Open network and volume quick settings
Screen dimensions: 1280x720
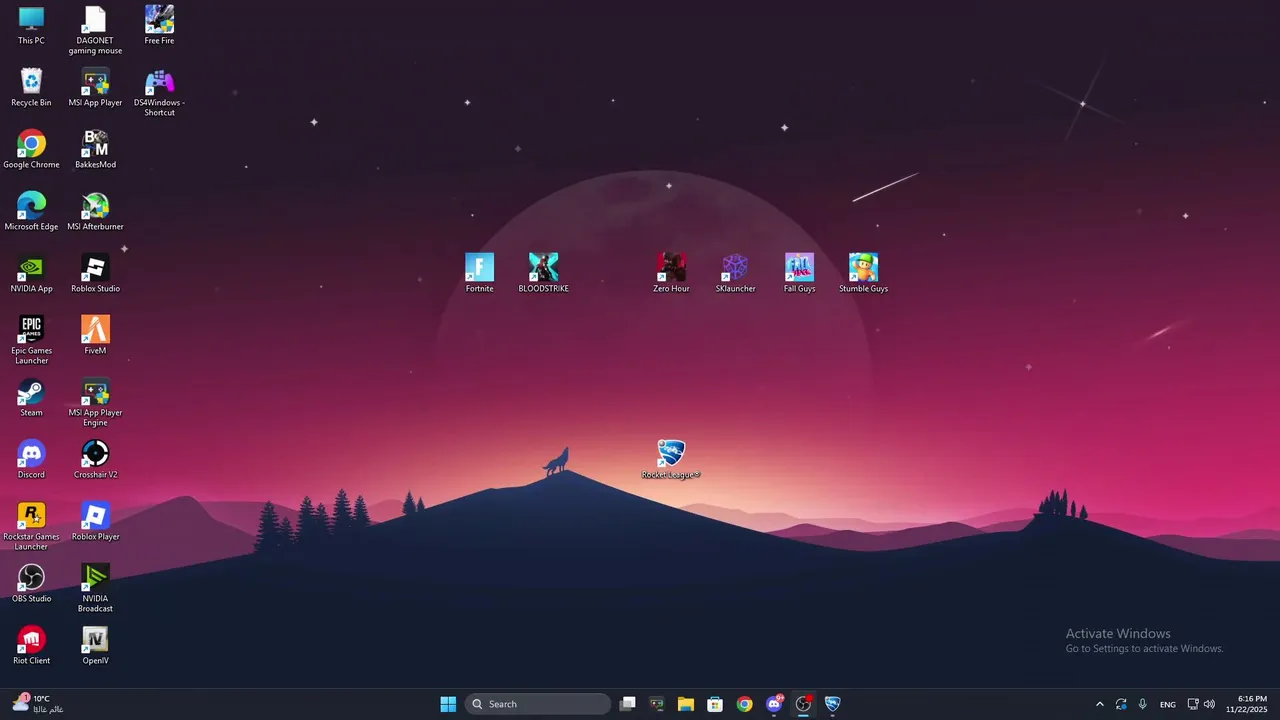pyautogui.click(x=1201, y=704)
